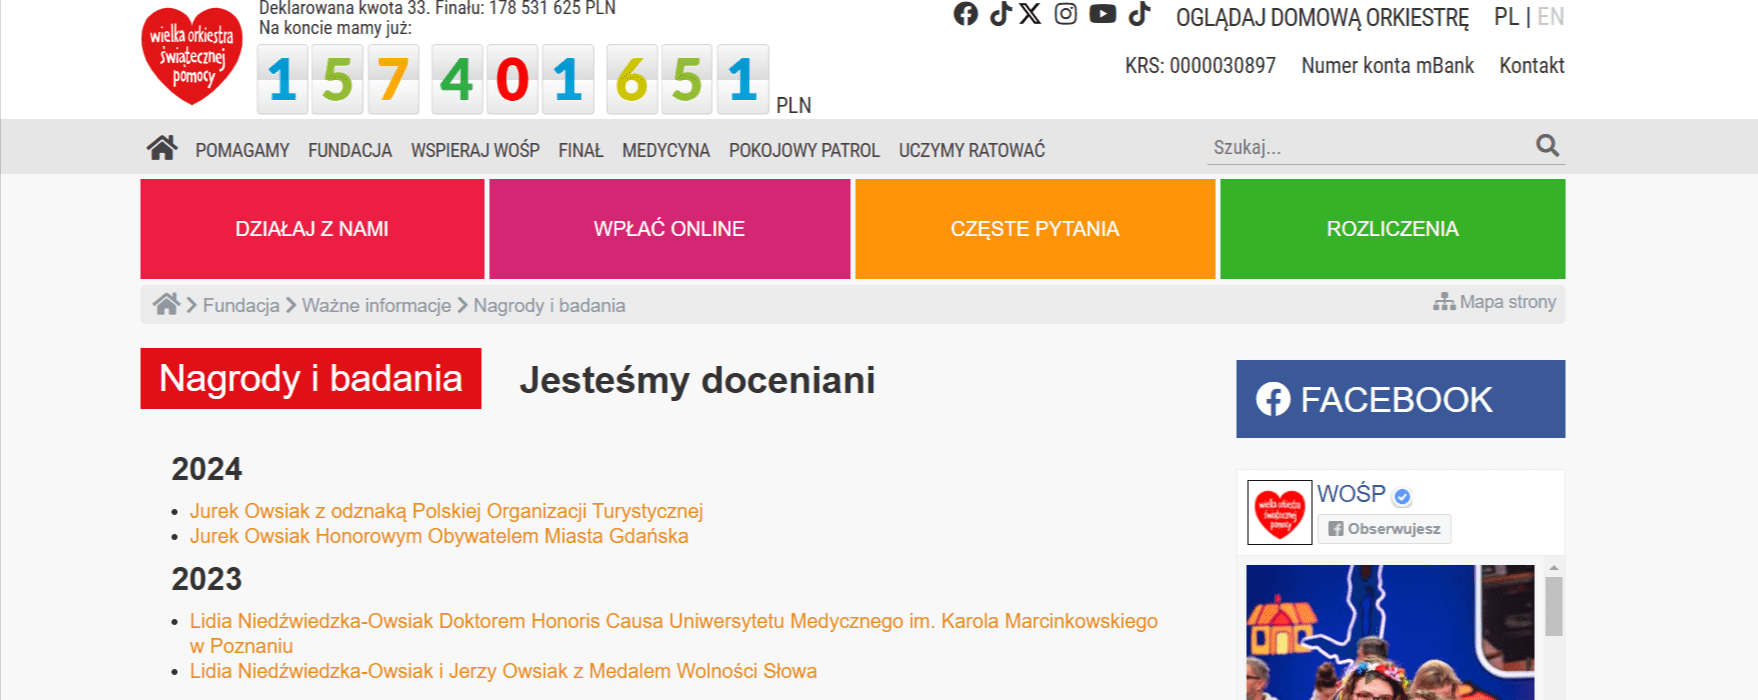Image resolution: width=1758 pixels, height=700 pixels.
Task: Open the TikTok icon beside the Facebook icon
Action: (x=1000, y=14)
